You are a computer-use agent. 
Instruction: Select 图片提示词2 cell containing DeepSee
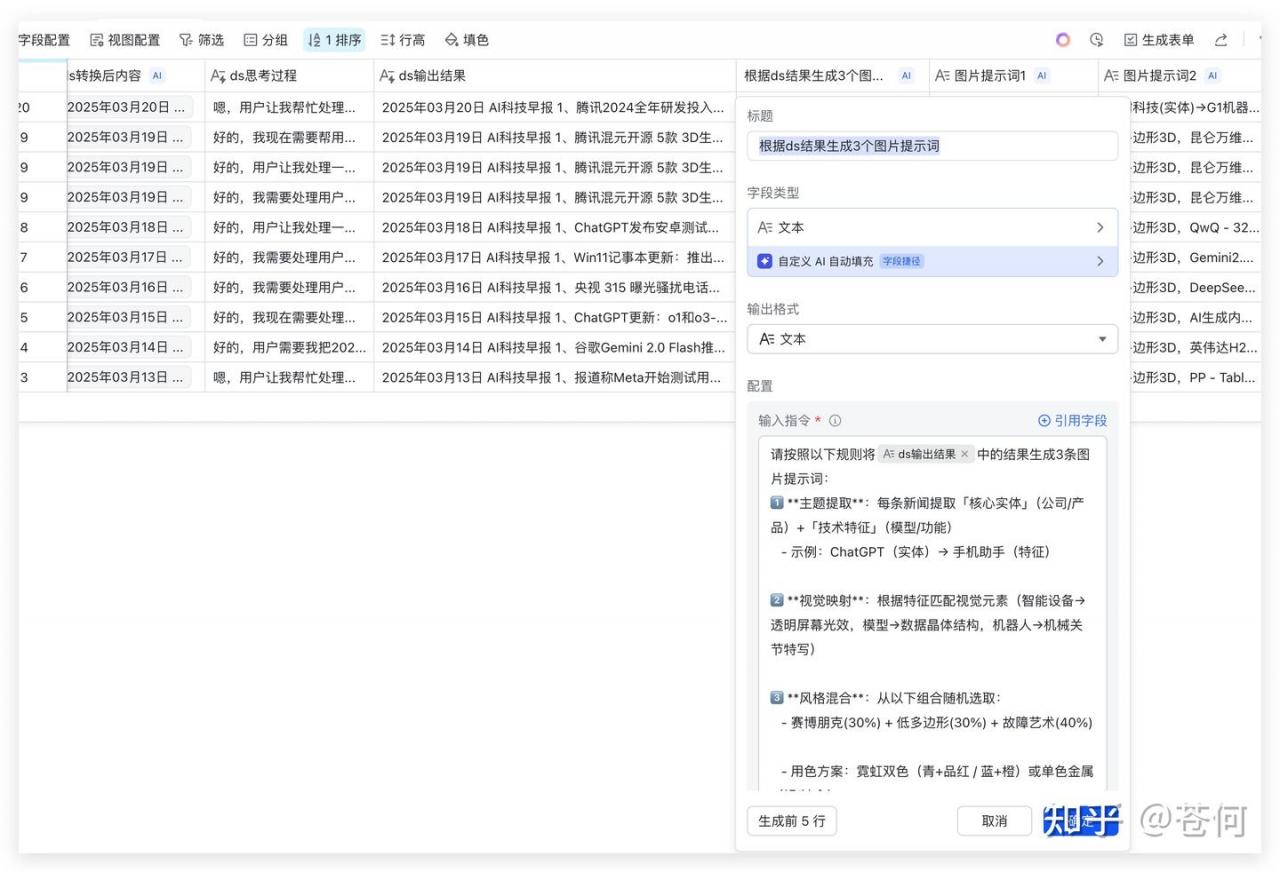click(1195, 287)
